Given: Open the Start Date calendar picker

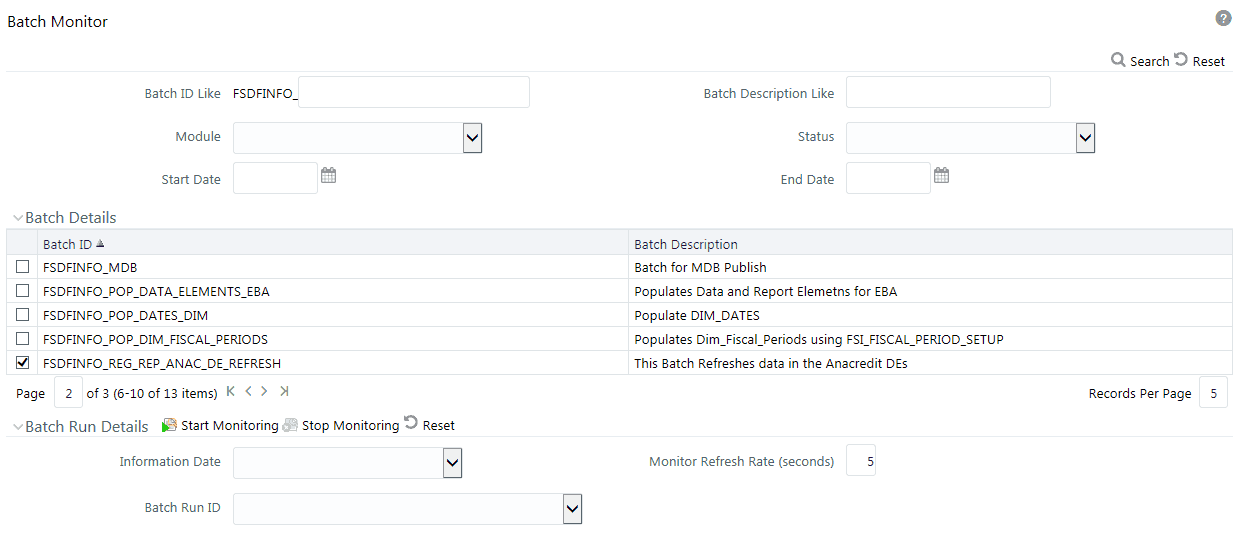Looking at the screenshot, I should [328, 175].
